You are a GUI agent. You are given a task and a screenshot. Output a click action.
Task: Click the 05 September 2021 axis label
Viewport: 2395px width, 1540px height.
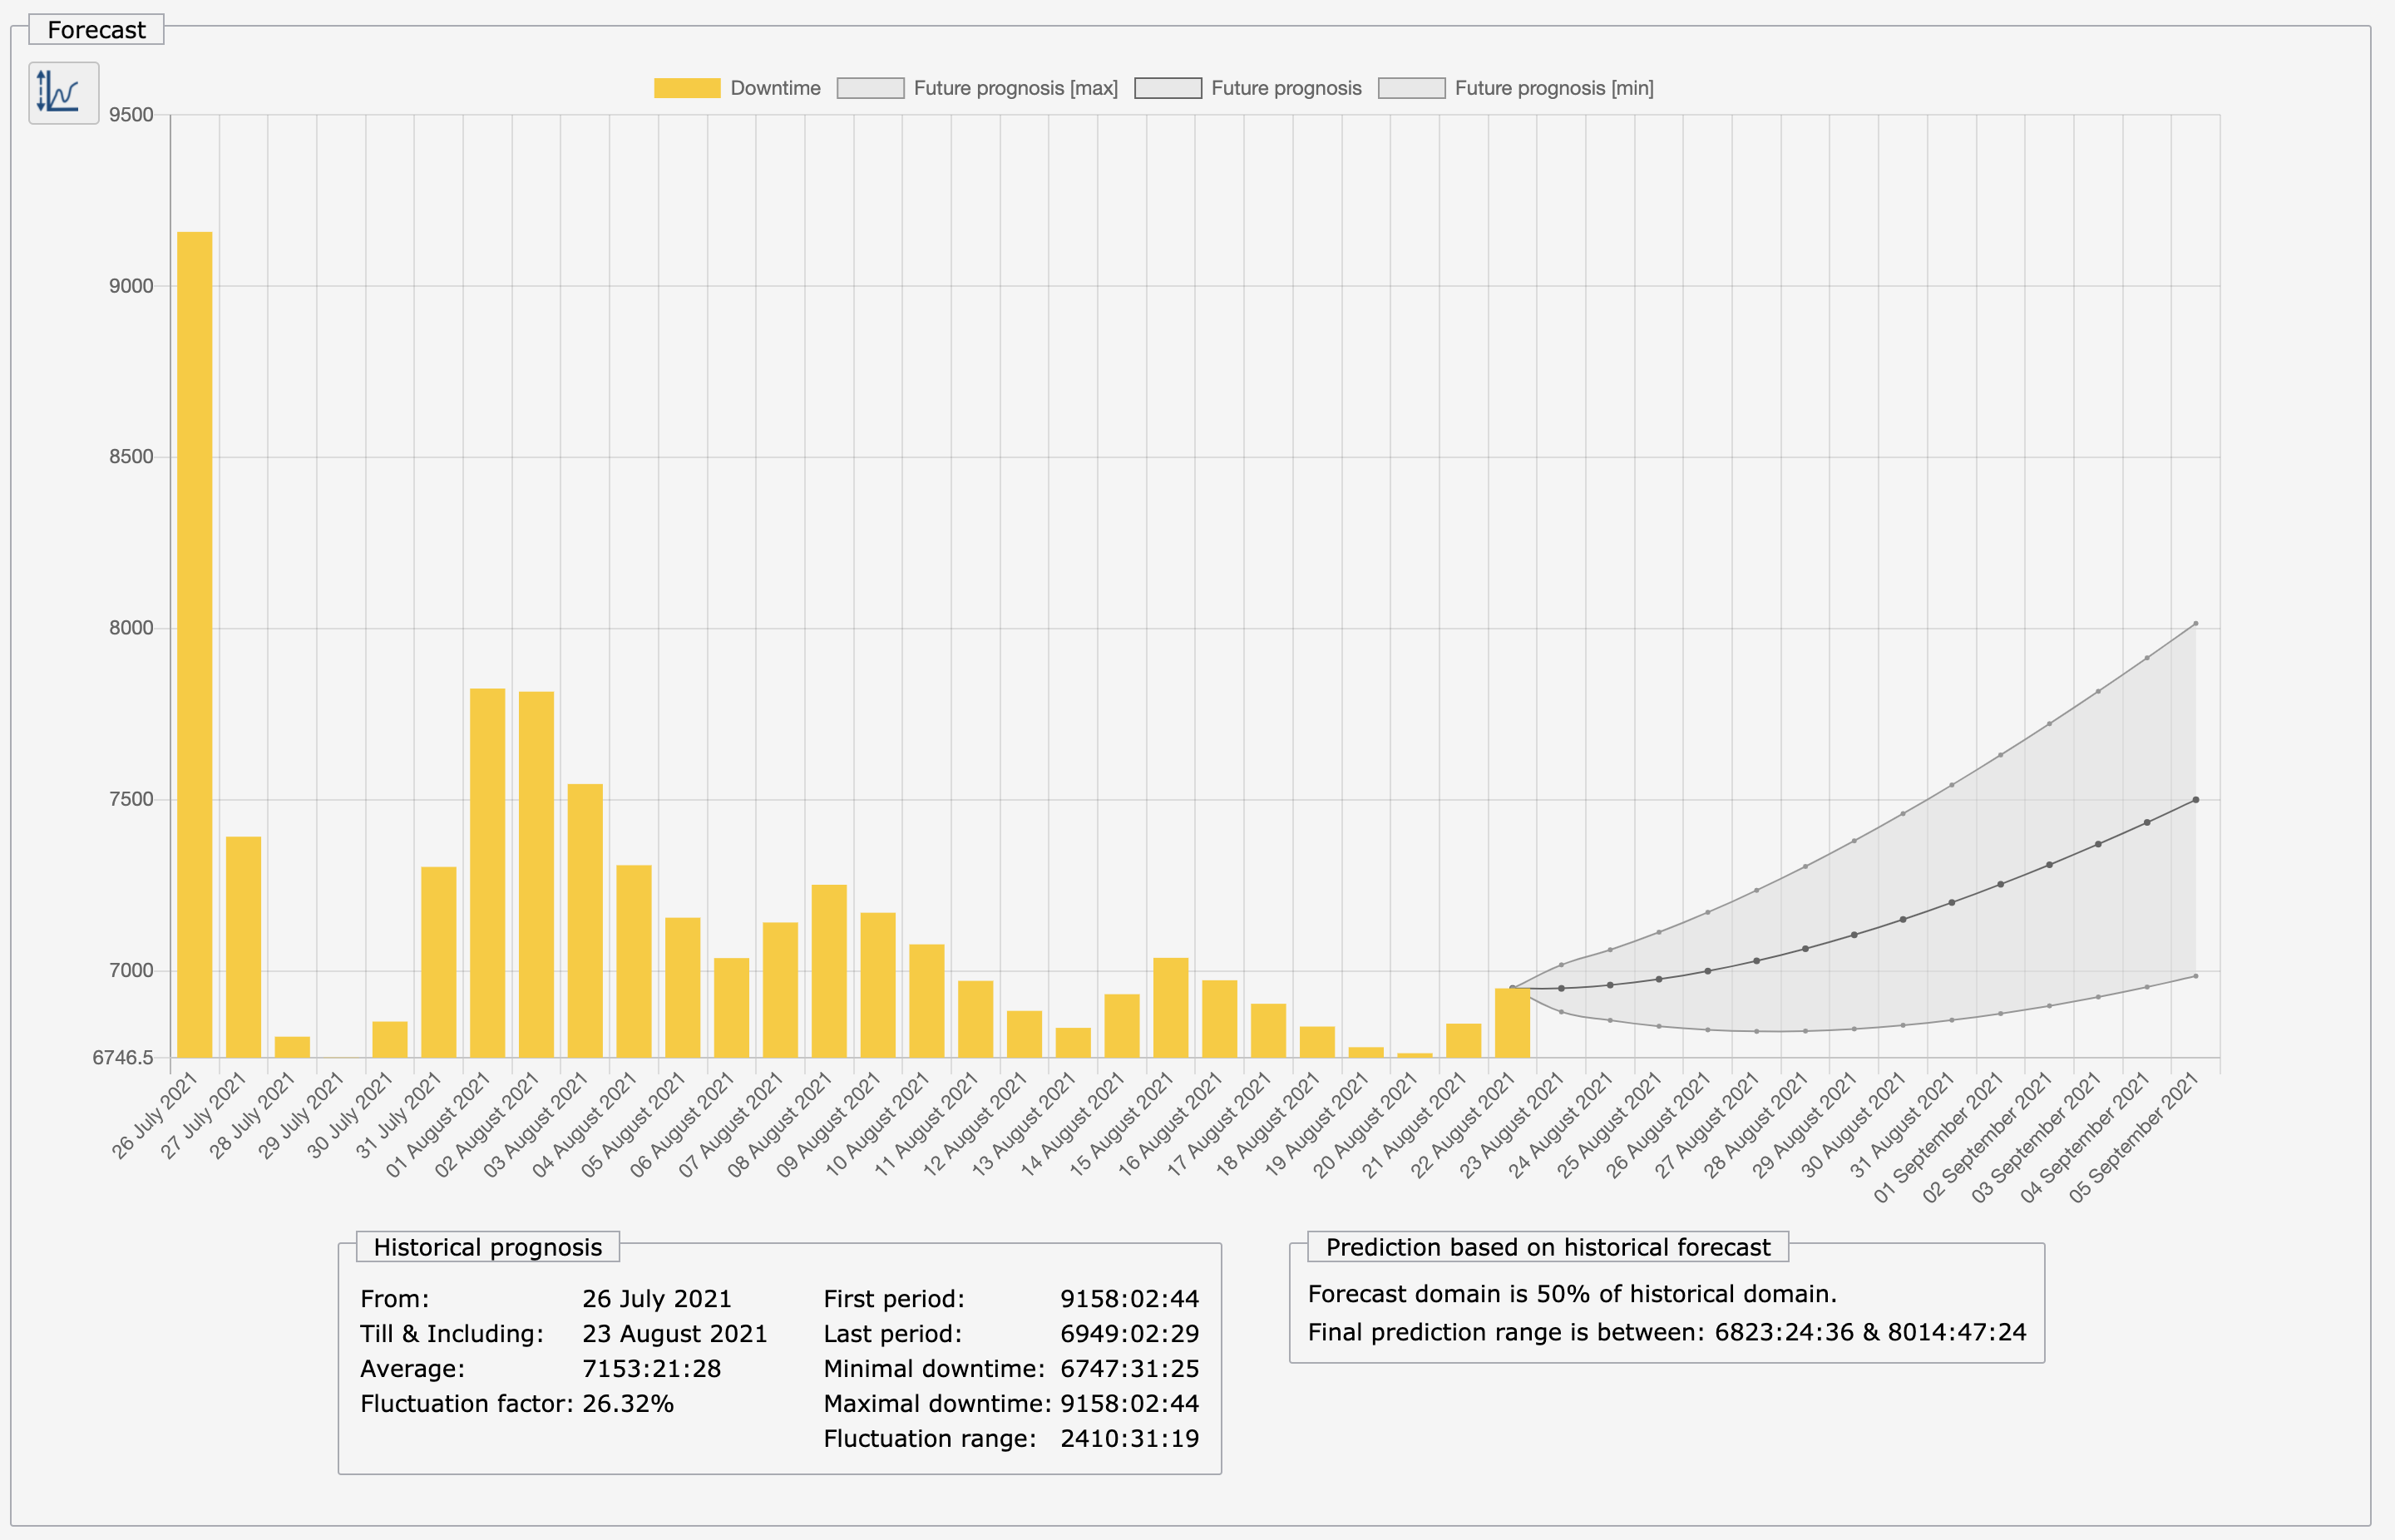2134,1136
